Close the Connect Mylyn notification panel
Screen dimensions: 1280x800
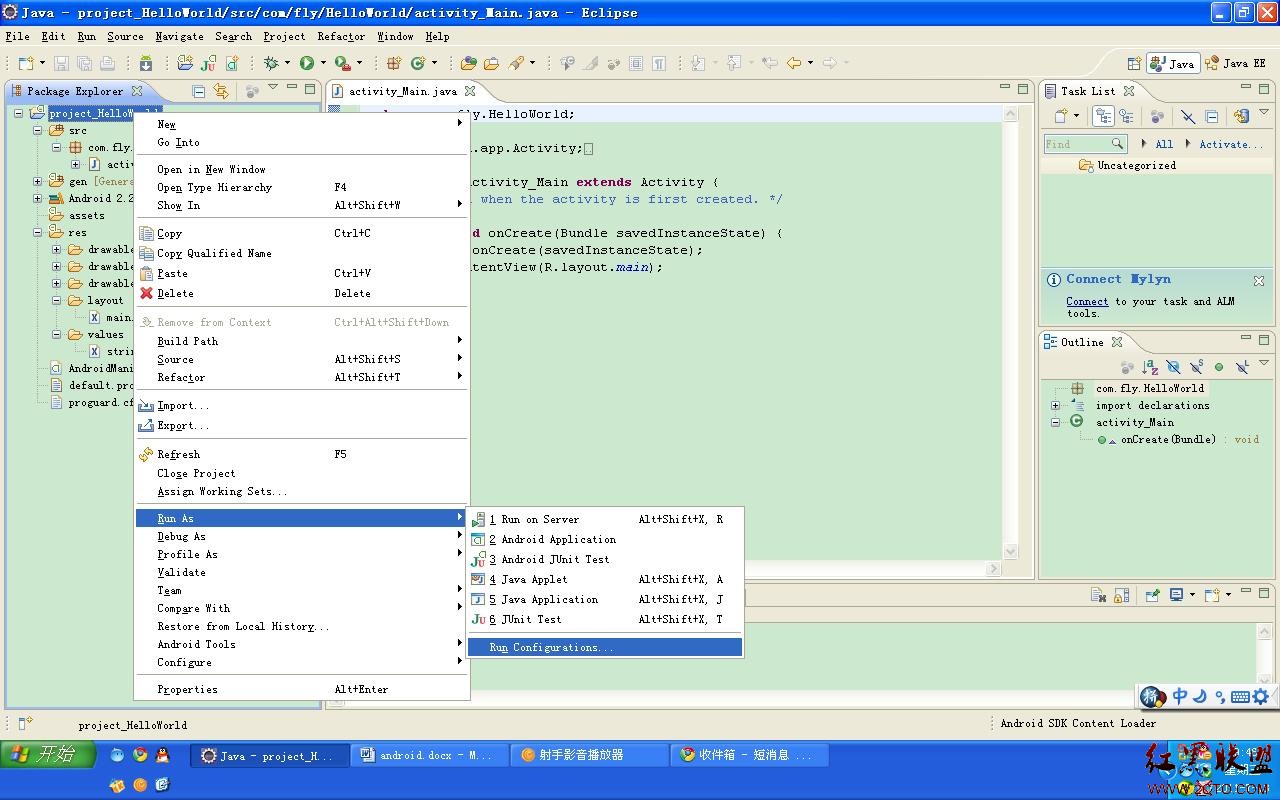(x=1259, y=281)
